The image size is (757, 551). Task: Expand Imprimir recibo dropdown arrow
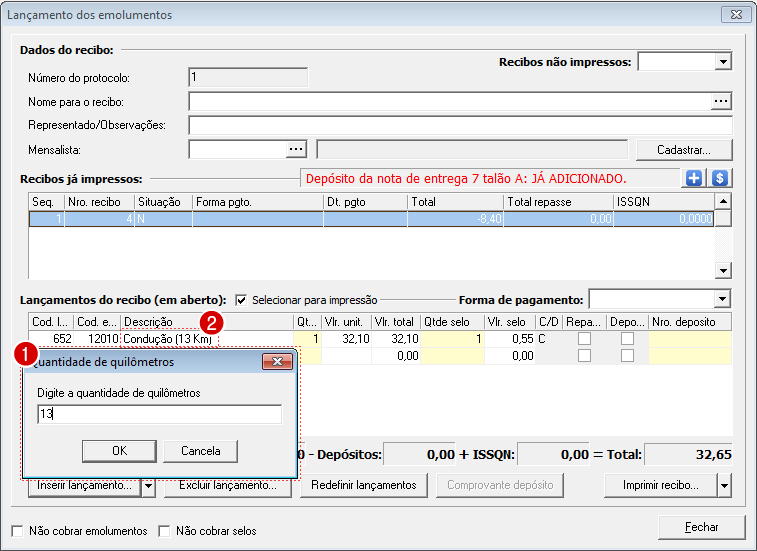click(724, 486)
